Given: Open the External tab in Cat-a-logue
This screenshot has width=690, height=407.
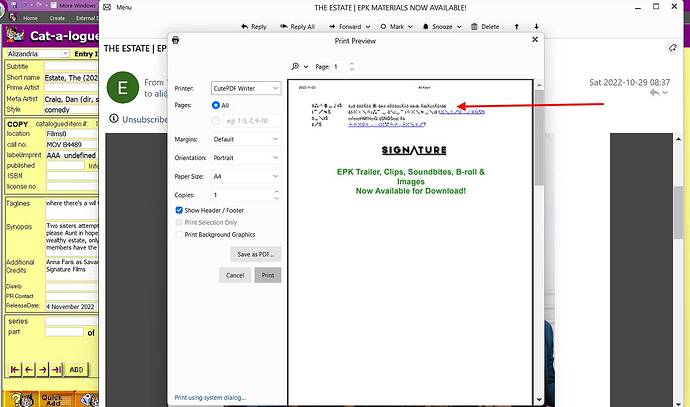Looking at the screenshot, I should click(x=86, y=18).
